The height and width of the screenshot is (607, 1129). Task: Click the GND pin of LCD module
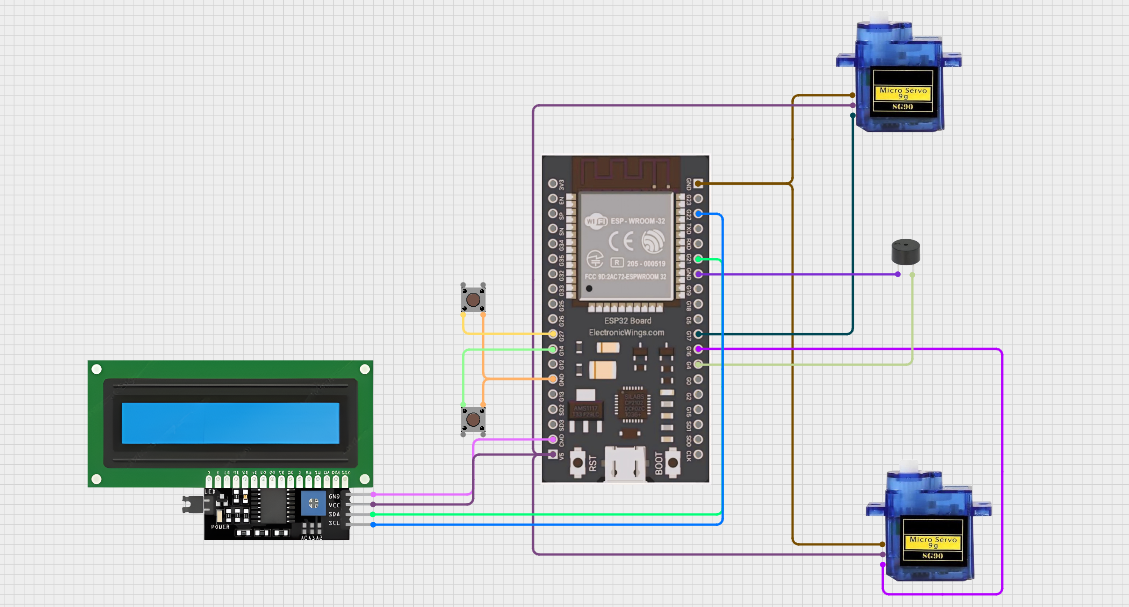pyautogui.click(x=348, y=496)
